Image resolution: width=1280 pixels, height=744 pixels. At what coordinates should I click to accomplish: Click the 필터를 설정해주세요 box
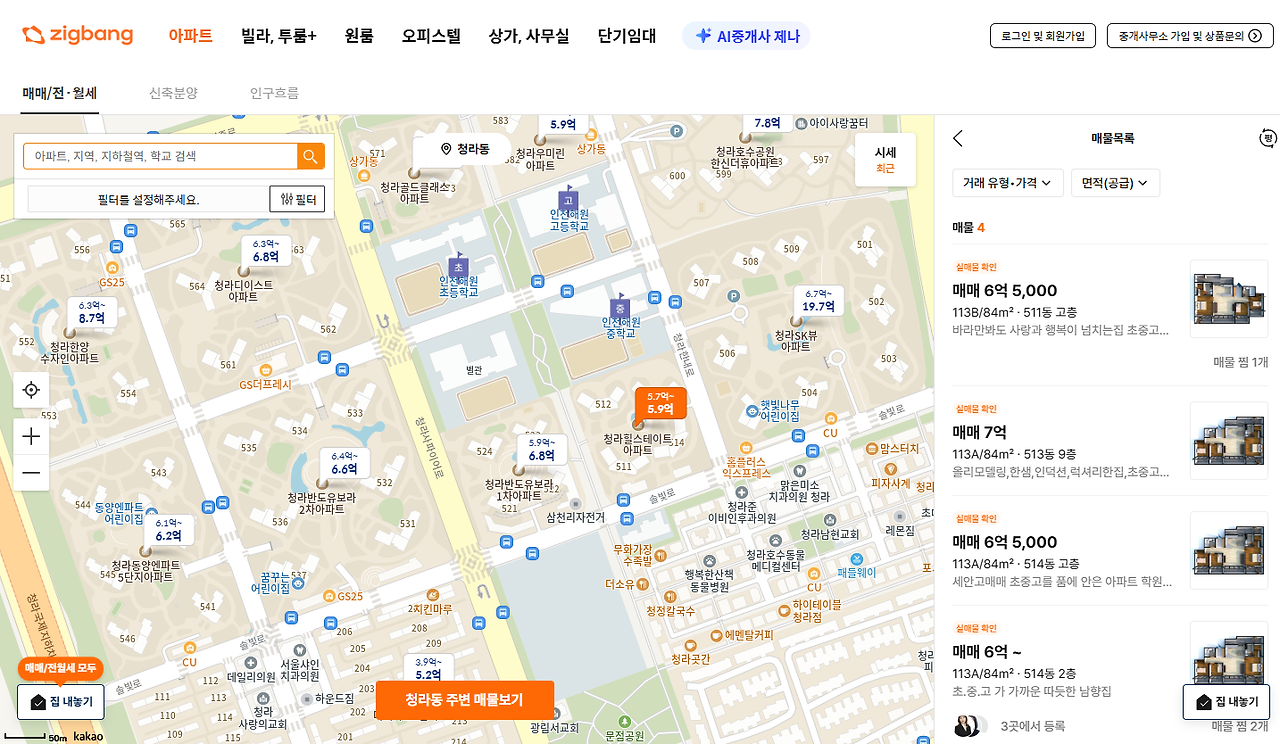coord(148,199)
